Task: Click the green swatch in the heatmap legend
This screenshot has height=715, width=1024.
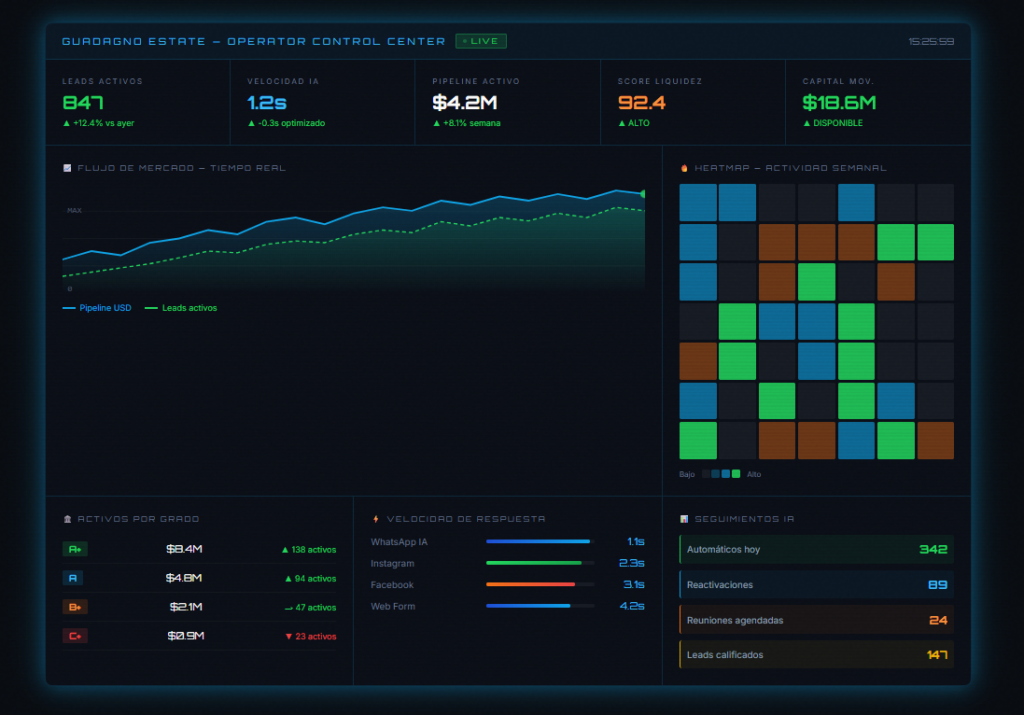Action: coord(736,474)
